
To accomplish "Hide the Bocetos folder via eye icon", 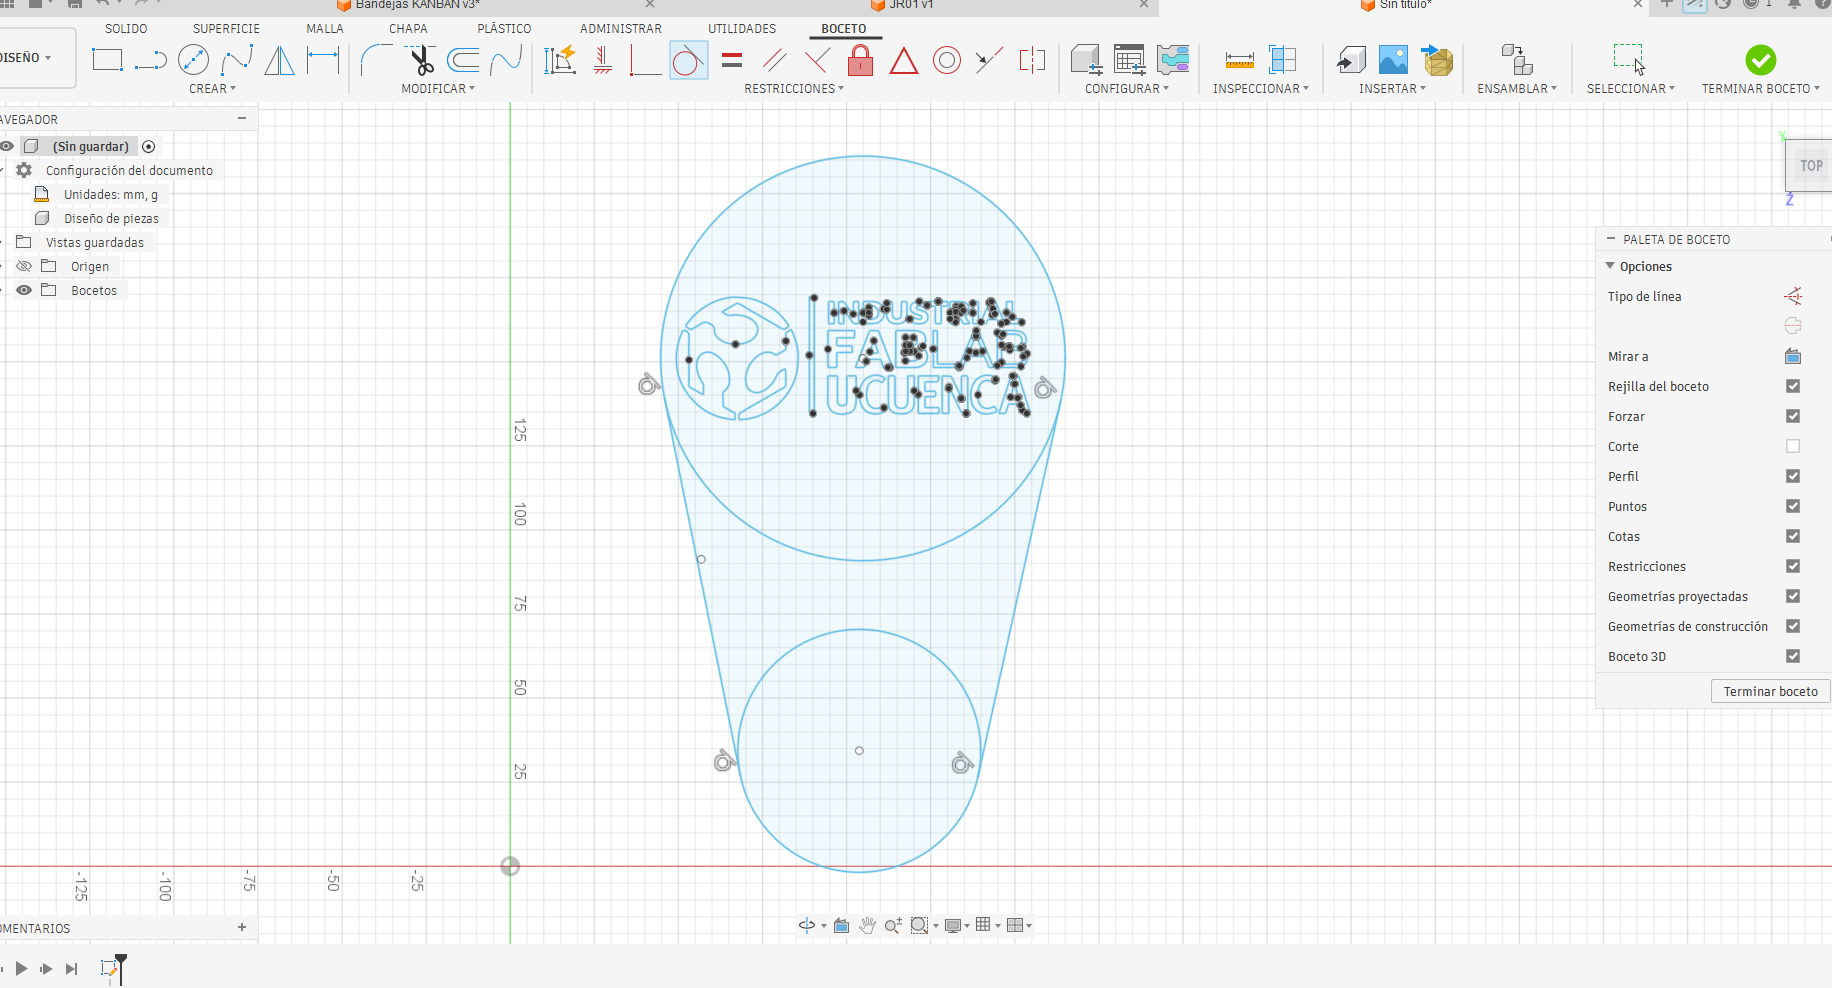I will tap(24, 290).
